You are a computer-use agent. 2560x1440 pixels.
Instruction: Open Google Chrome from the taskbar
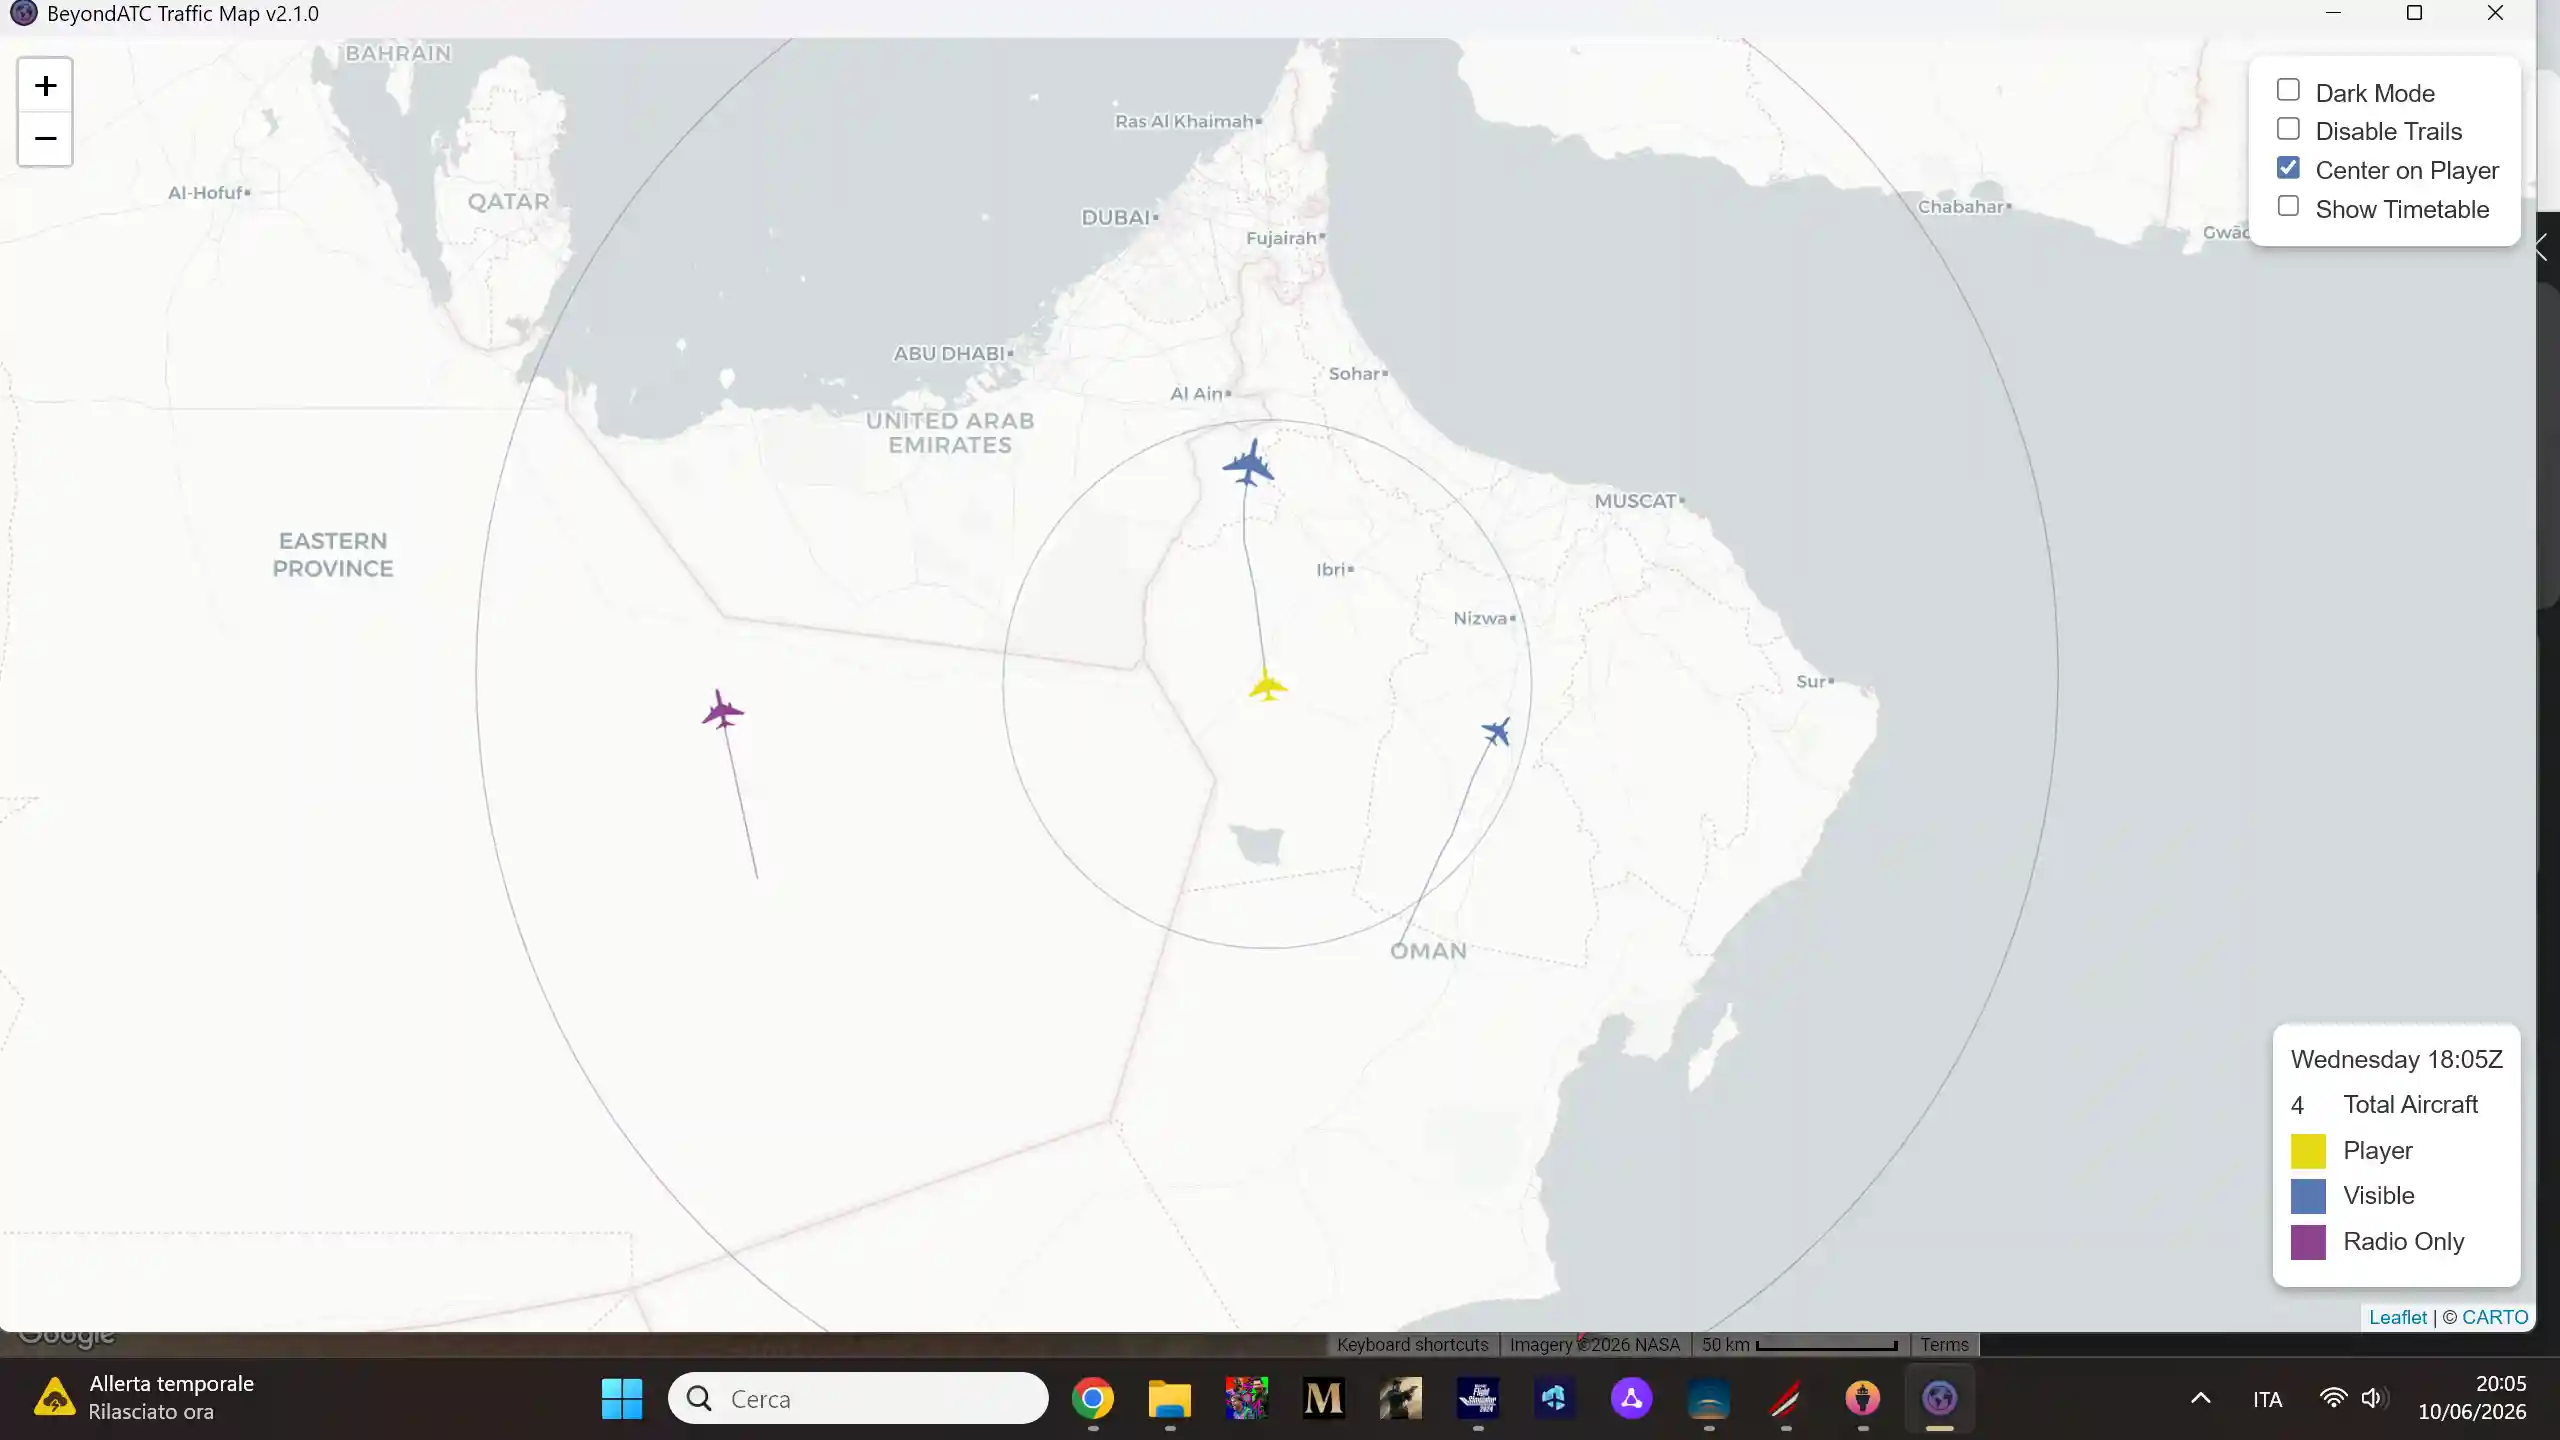pos(1092,1398)
